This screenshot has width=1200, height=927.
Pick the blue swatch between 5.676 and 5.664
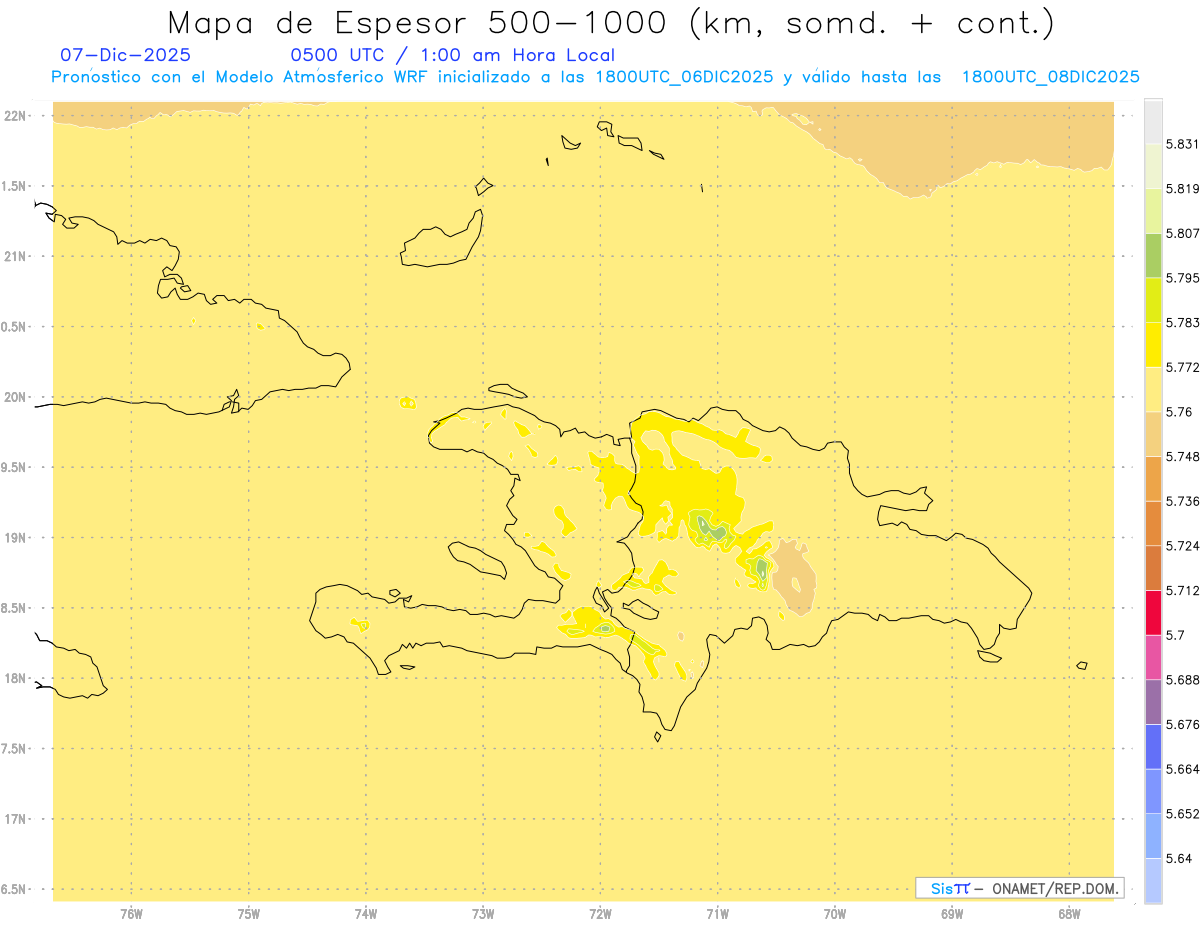click(x=1153, y=747)
